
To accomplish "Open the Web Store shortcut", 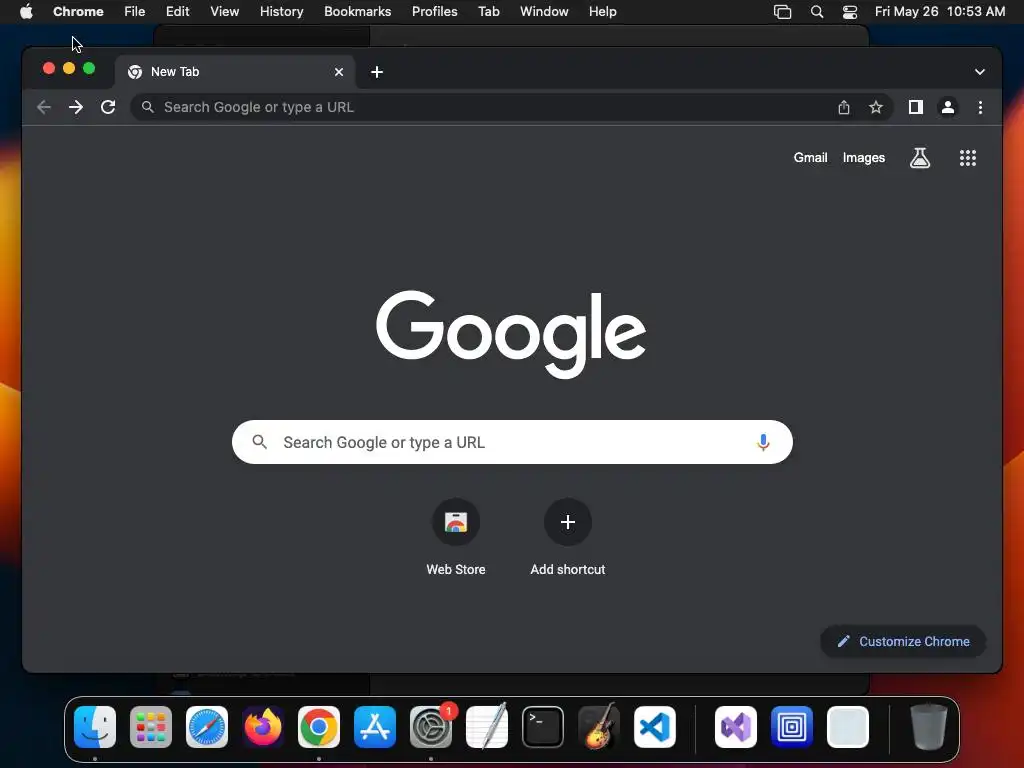I will pos(455,537).
